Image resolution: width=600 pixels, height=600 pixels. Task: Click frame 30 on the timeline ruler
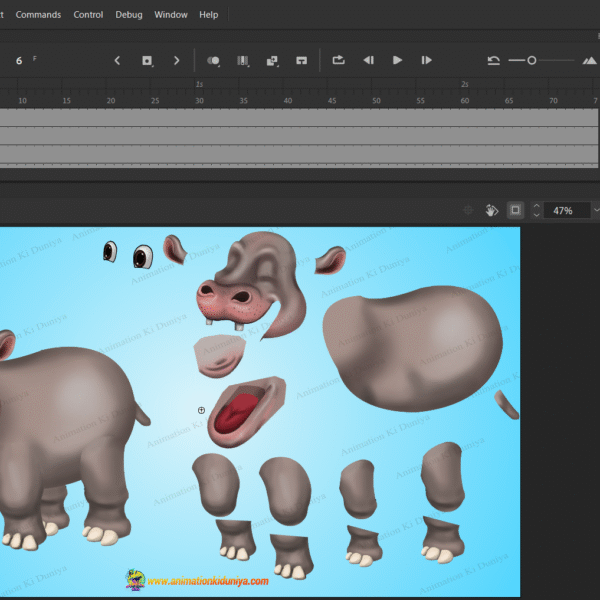point(199,101)
